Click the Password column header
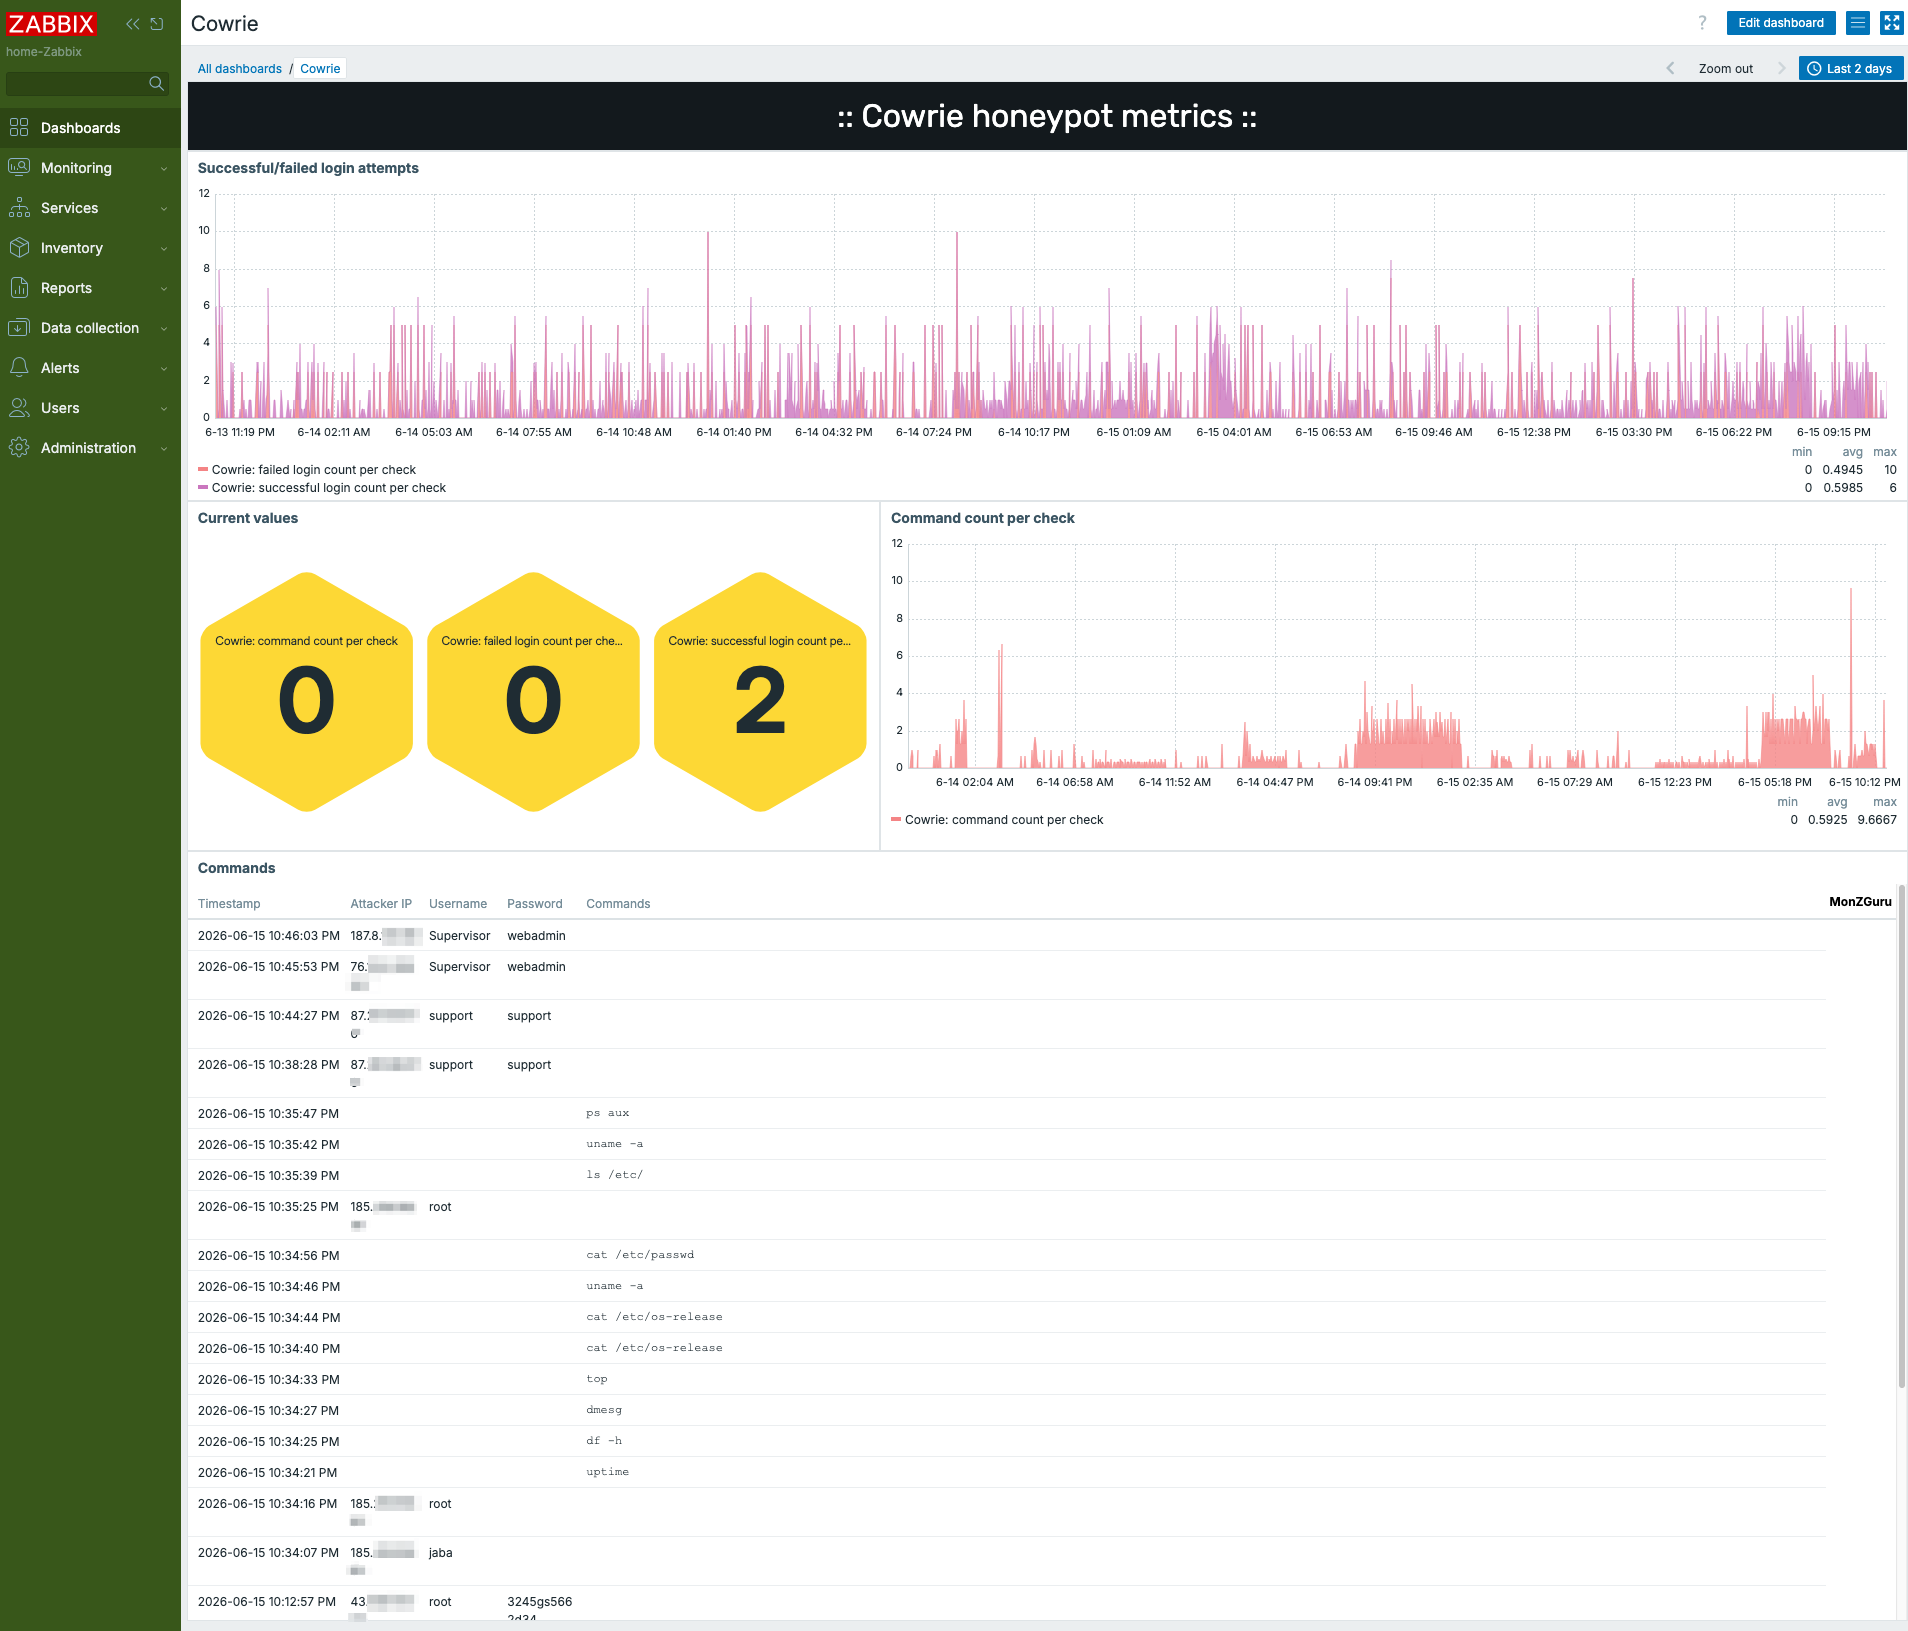This screenshot has width=1908, height=1631. (x=535, y=904)
